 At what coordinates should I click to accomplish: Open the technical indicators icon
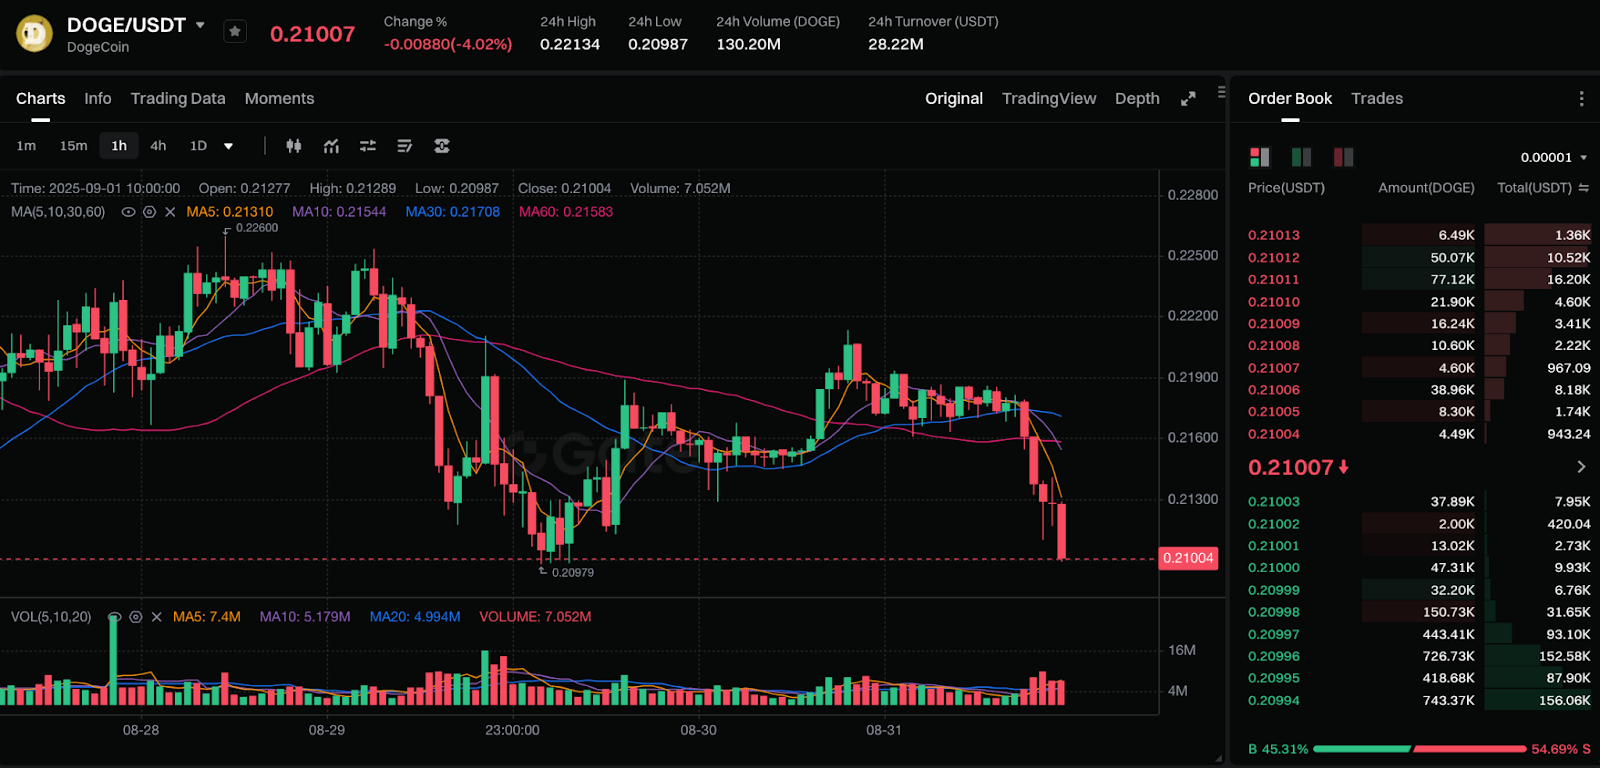(331, 146)
